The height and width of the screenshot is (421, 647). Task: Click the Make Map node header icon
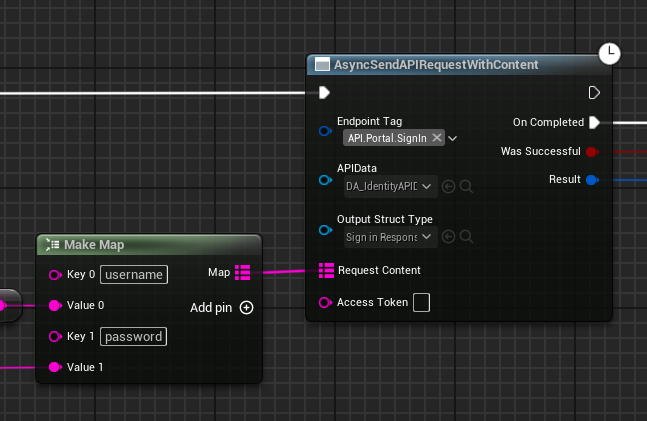[52, 244]
